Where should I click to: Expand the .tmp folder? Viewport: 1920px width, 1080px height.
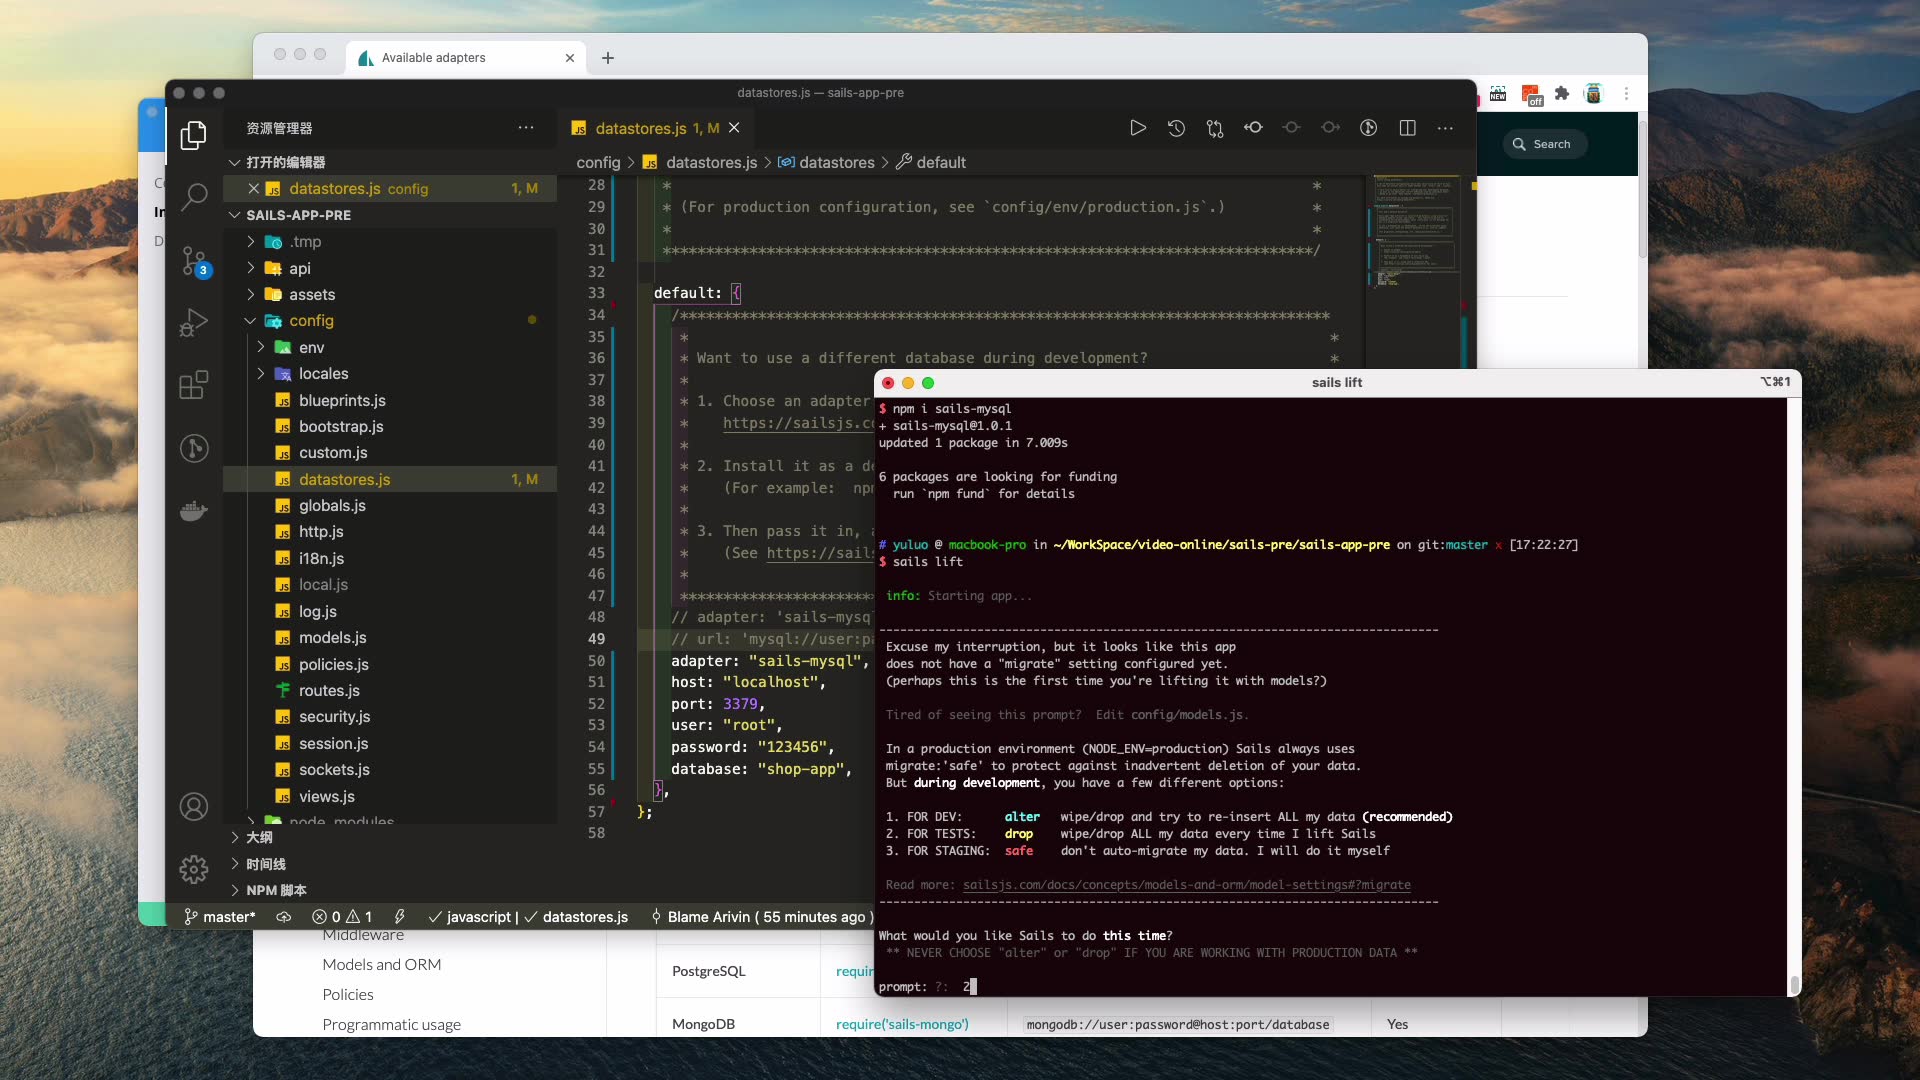click(304, 242)
